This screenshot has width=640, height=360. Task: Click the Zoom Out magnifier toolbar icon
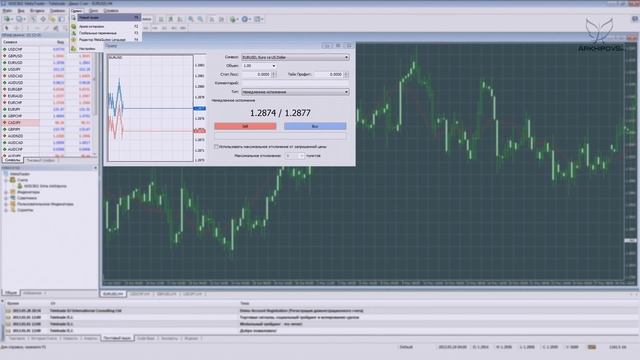[x=200, y=19]
